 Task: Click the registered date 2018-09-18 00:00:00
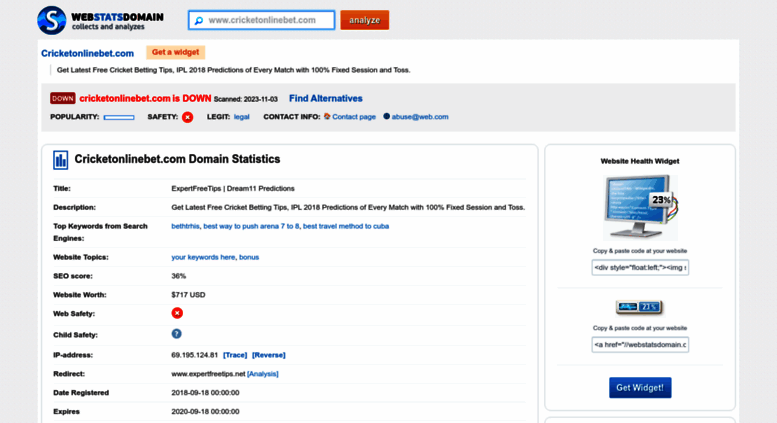[205, 393]
